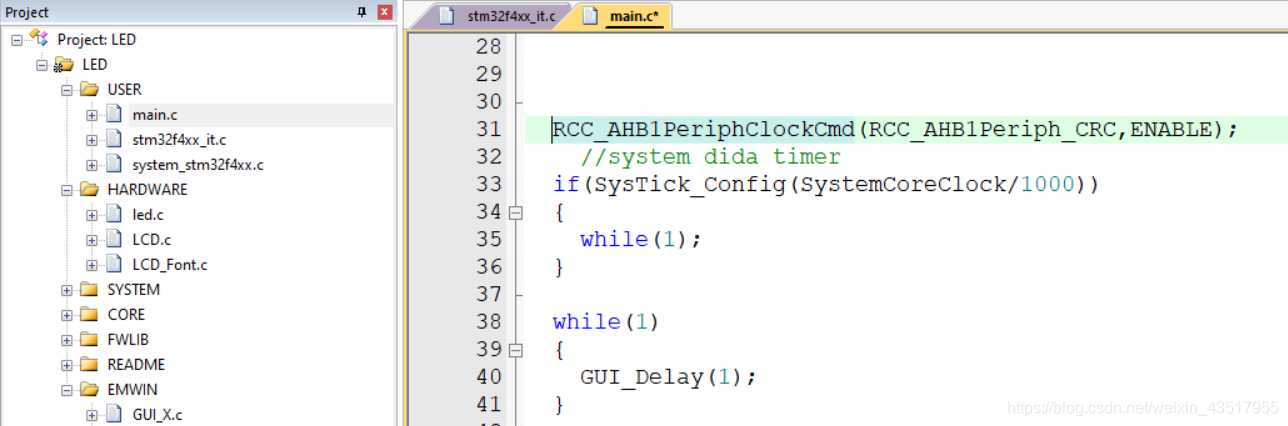
Task: Click the FWLIB folder icon
Action: click(x=88, y=339)
